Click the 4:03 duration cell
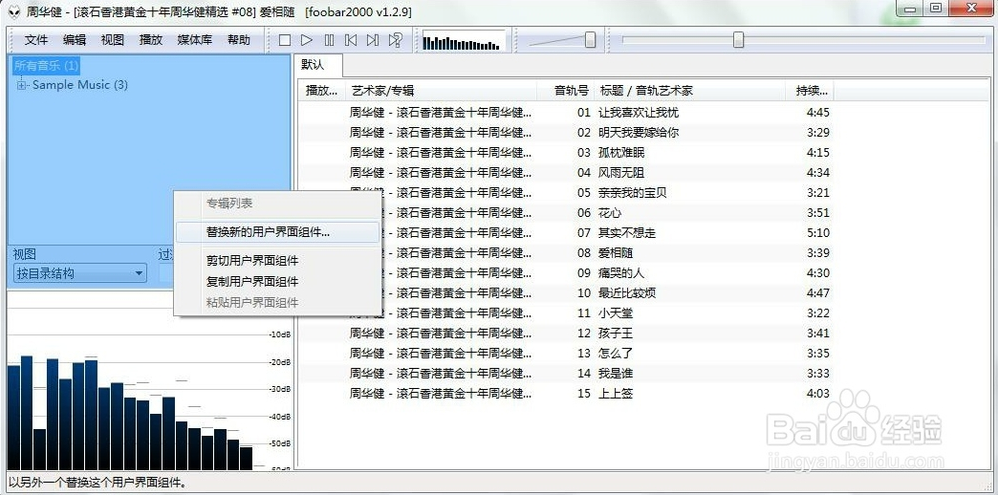The height and width of the screenshot is (495, 998). [818, 393]
